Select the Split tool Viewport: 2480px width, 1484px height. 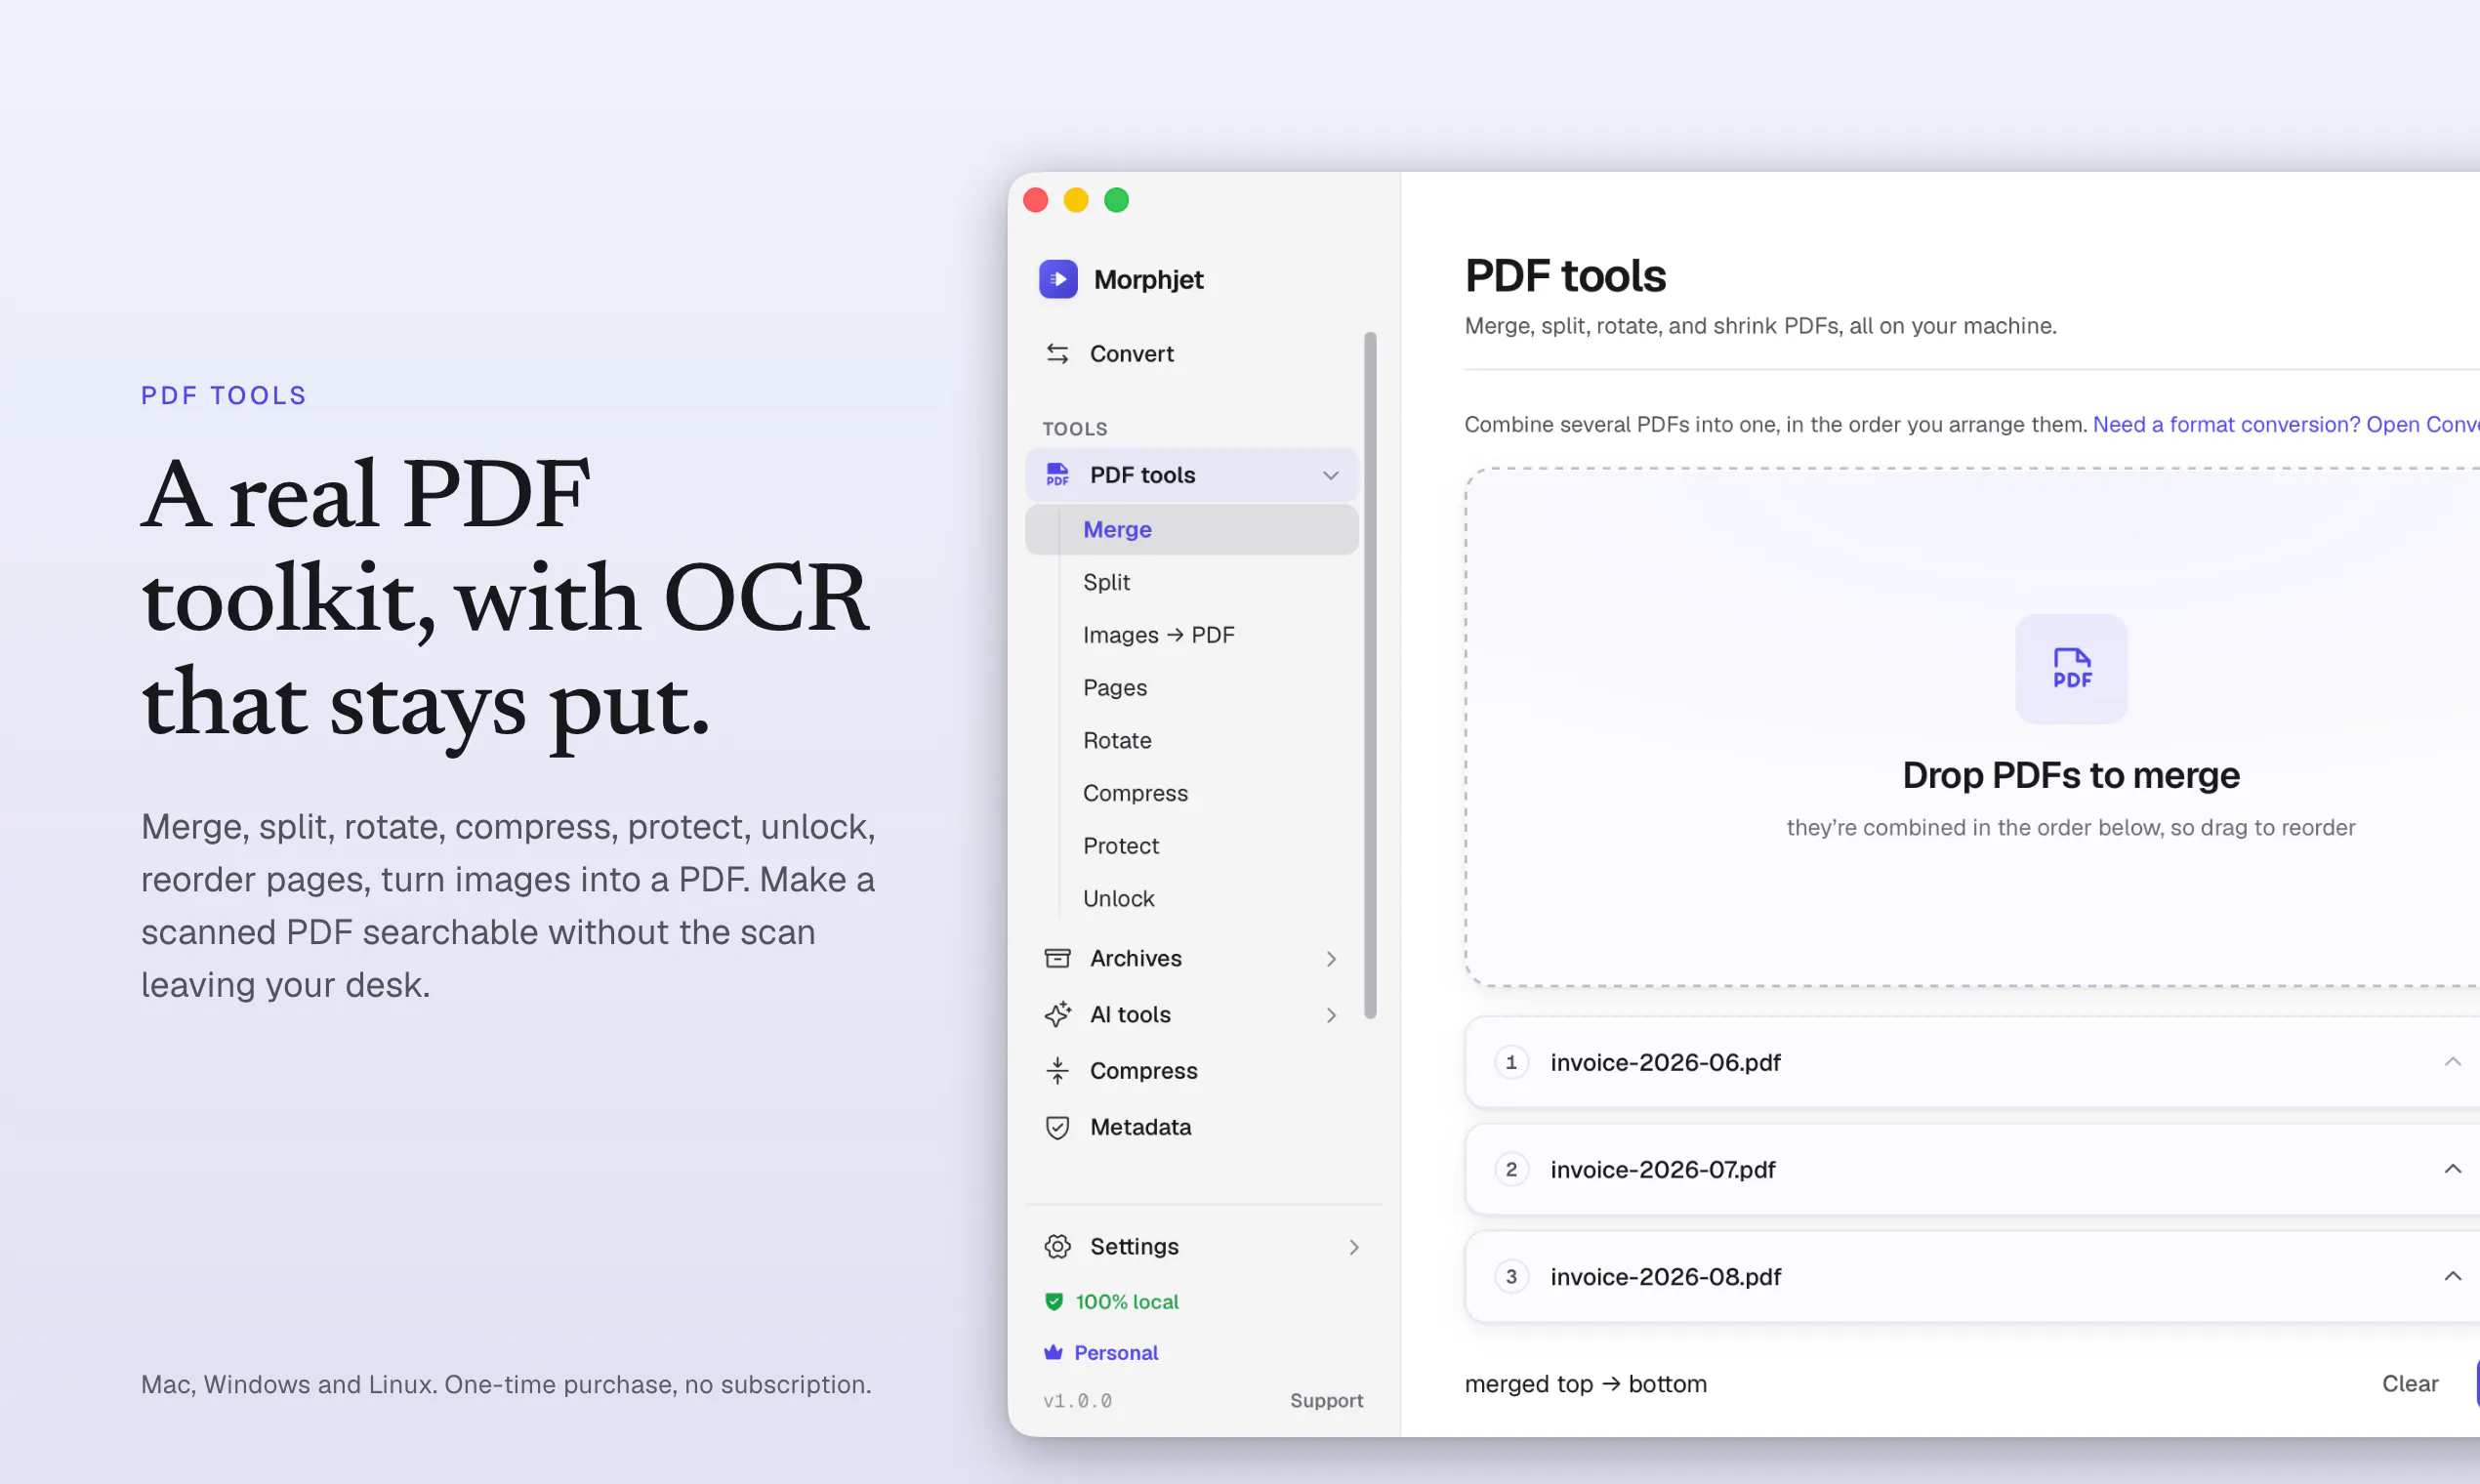point(1192,582)
